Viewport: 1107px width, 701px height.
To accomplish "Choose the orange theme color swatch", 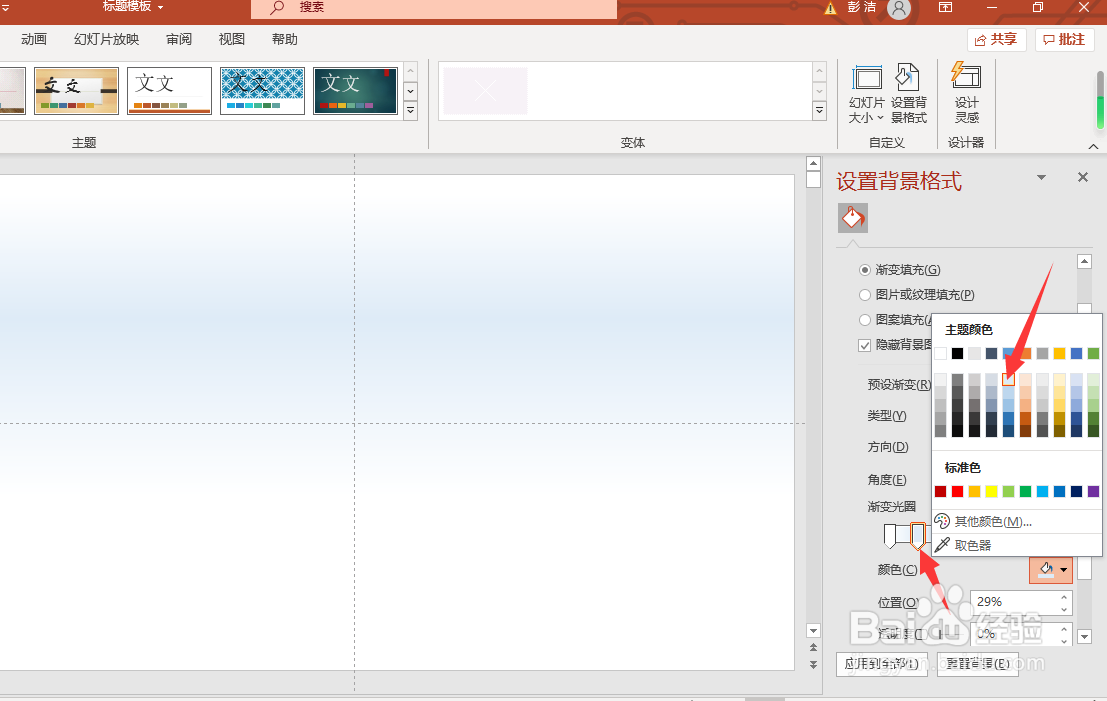I will click(x=1025, y=354).
